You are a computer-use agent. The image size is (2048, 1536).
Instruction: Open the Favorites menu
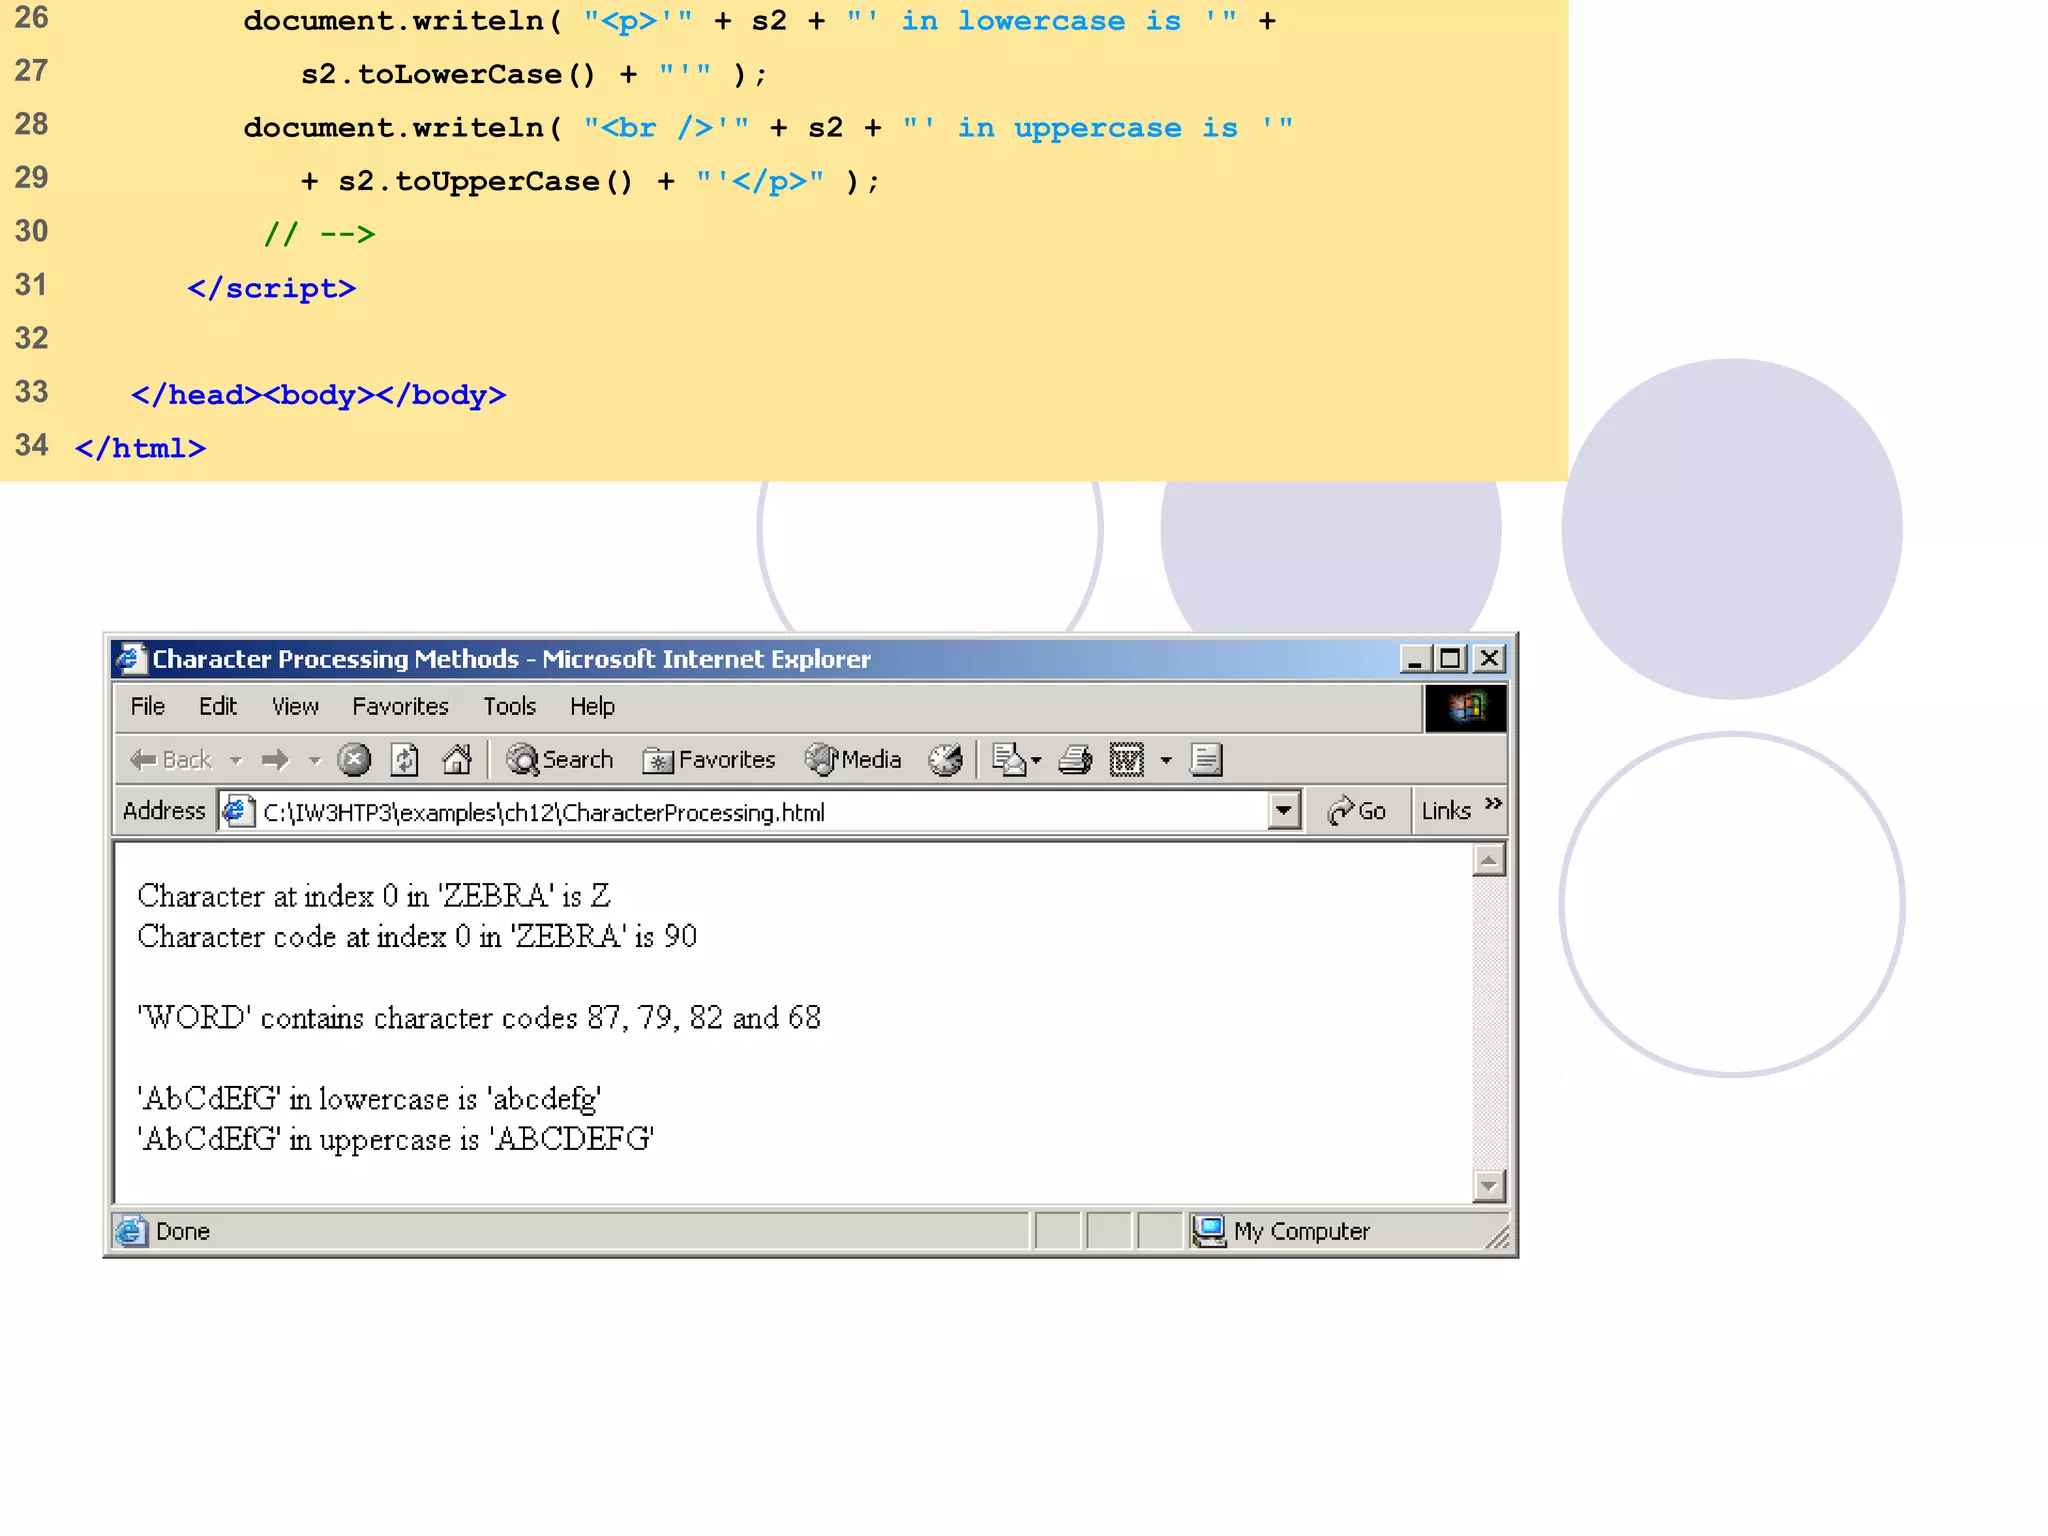click(x=400, y=707)
